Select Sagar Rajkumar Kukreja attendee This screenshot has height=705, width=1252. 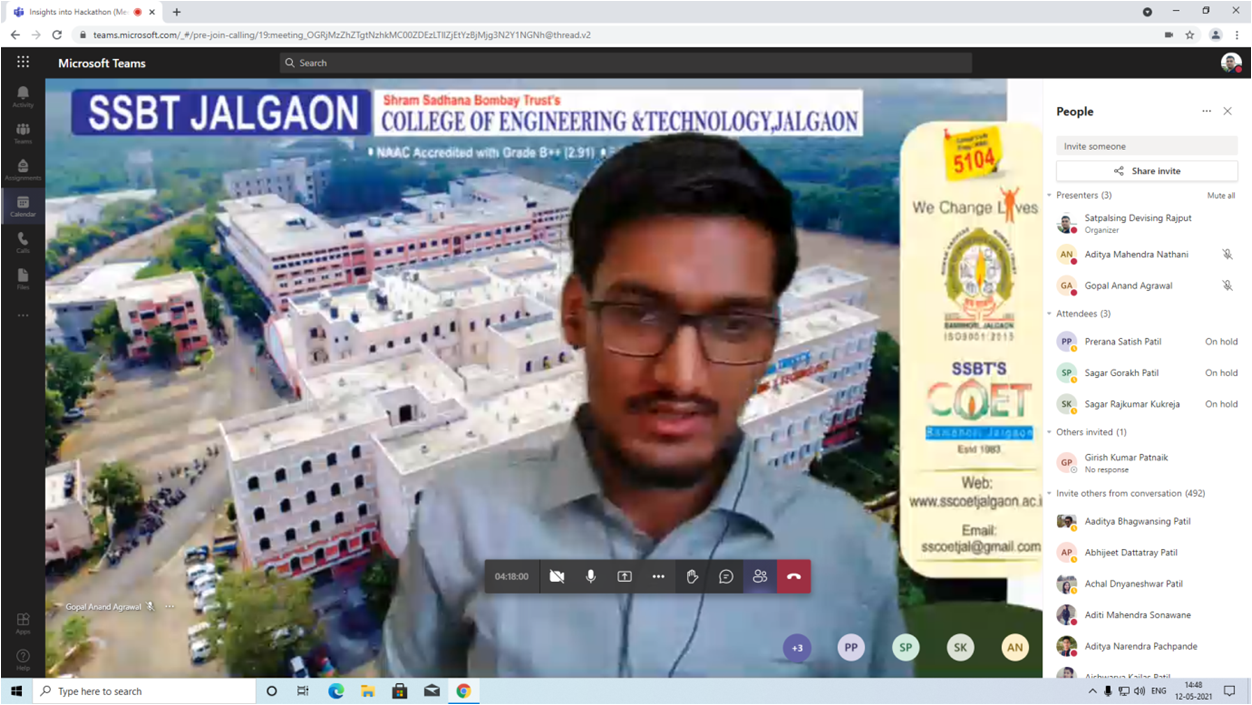pyautogui.click(x=1147, y=404)
